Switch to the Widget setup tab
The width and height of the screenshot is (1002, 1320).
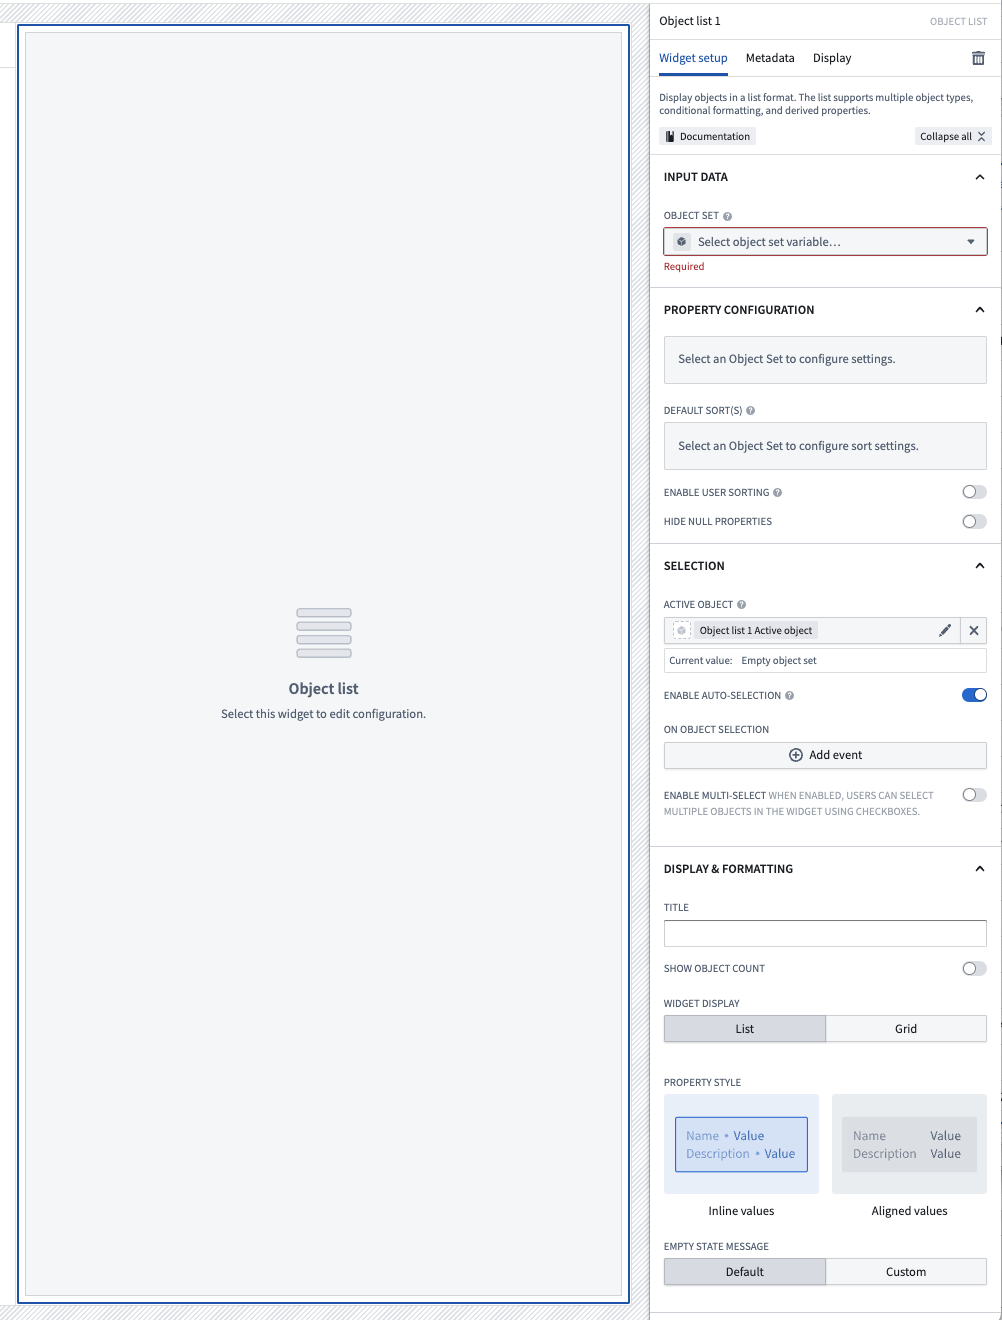pos(693,58)
